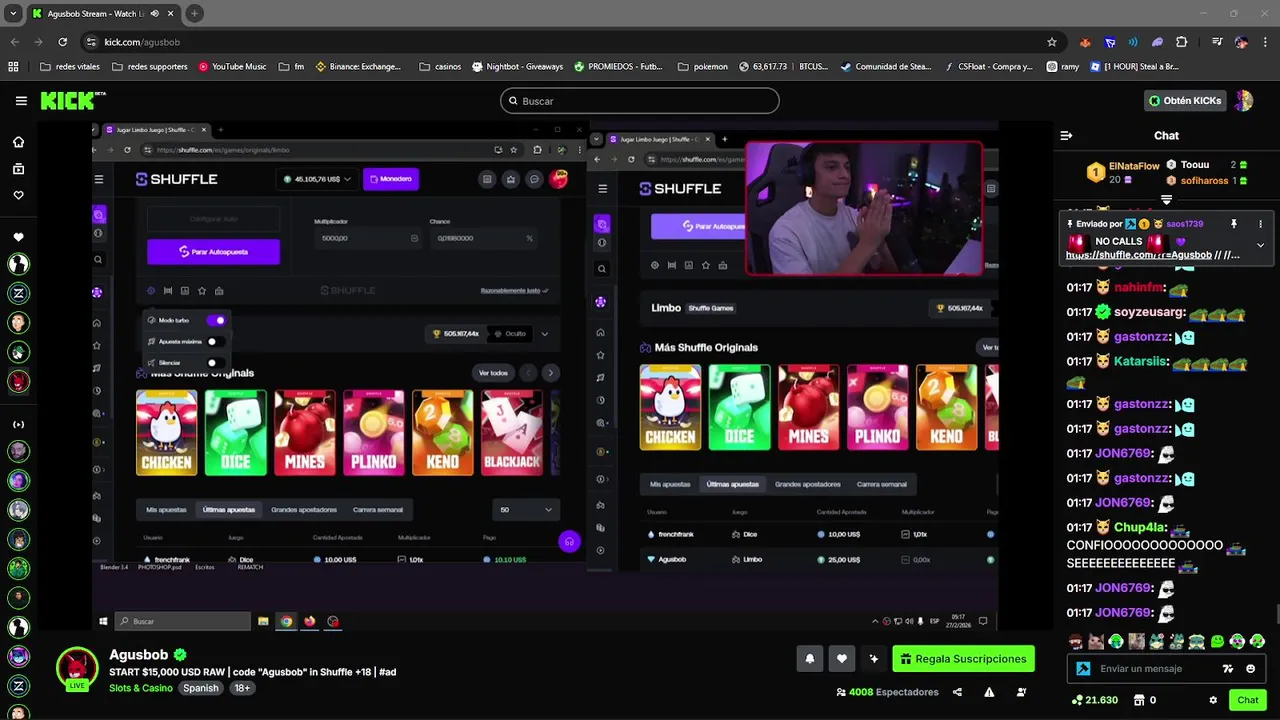
Task: Click next arrow of Más Shuffle Originals carousel
Action: tap(550, 373)
